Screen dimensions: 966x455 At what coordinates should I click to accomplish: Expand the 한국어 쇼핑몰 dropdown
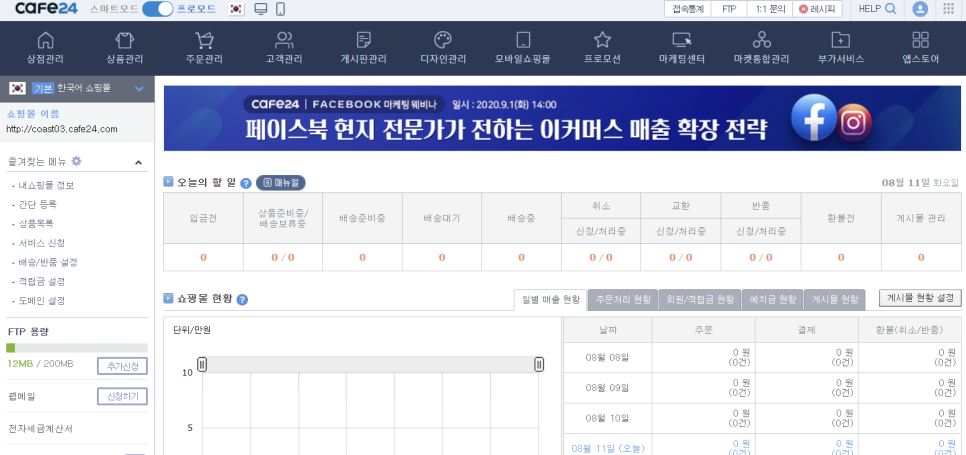tap(139, 89)
